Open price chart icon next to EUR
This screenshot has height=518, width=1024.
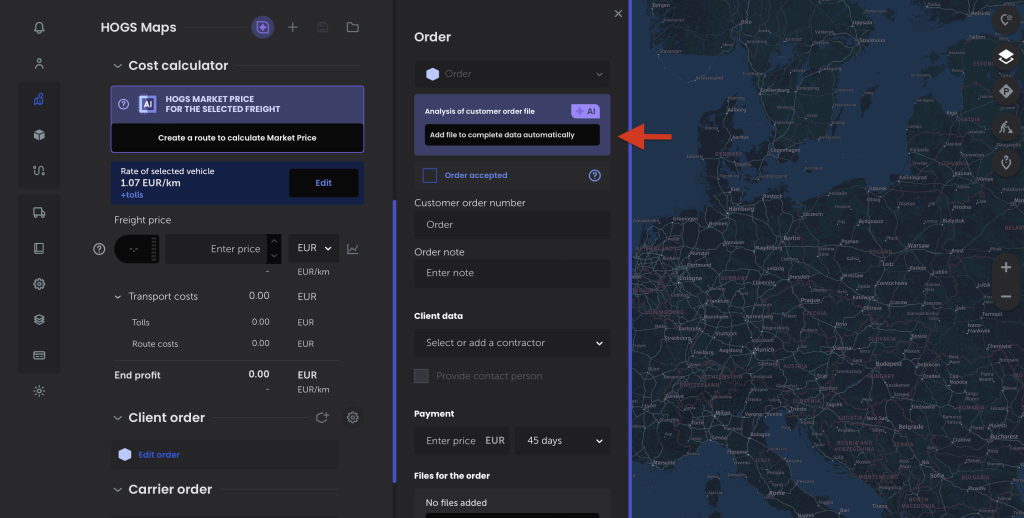[353, 249]
